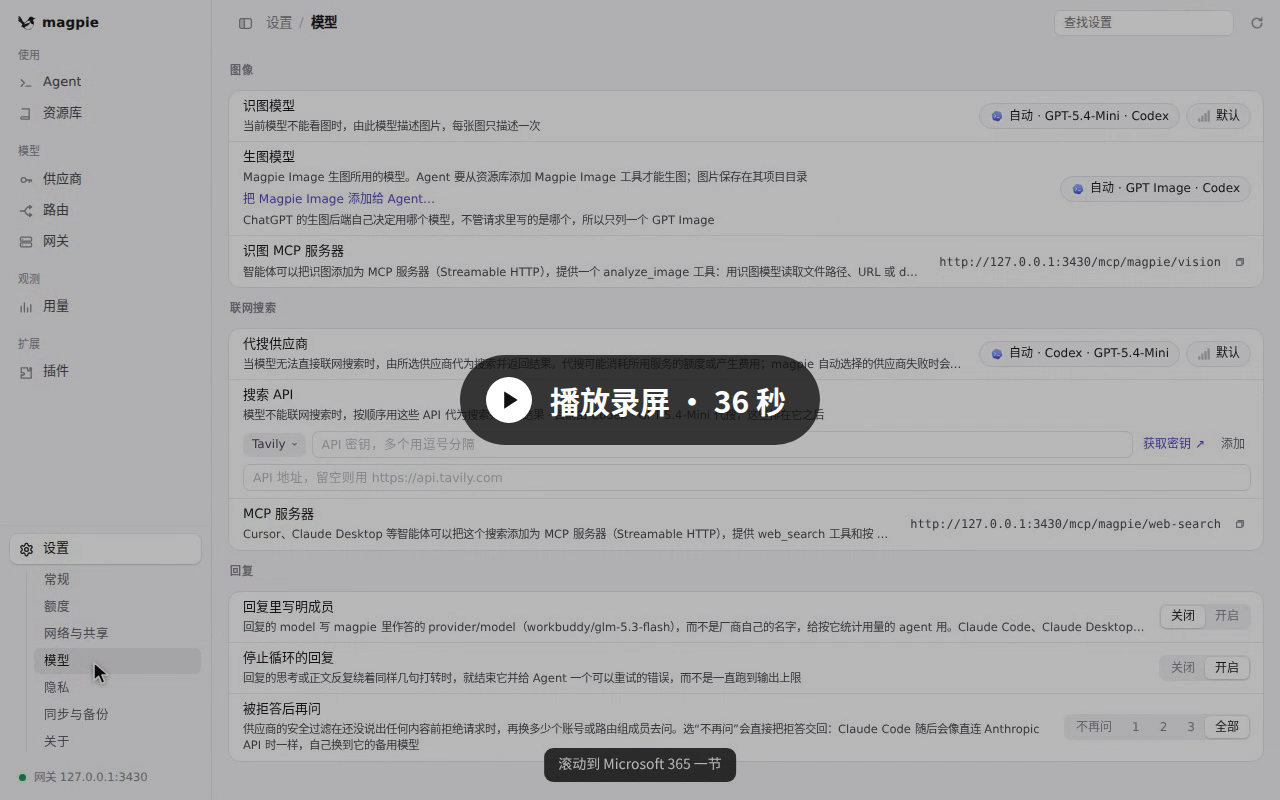The width and height of the screenshot is (1280, 800).
Task: Select 不再问 for 被拒答后再问
Action: pos(1093,727)
